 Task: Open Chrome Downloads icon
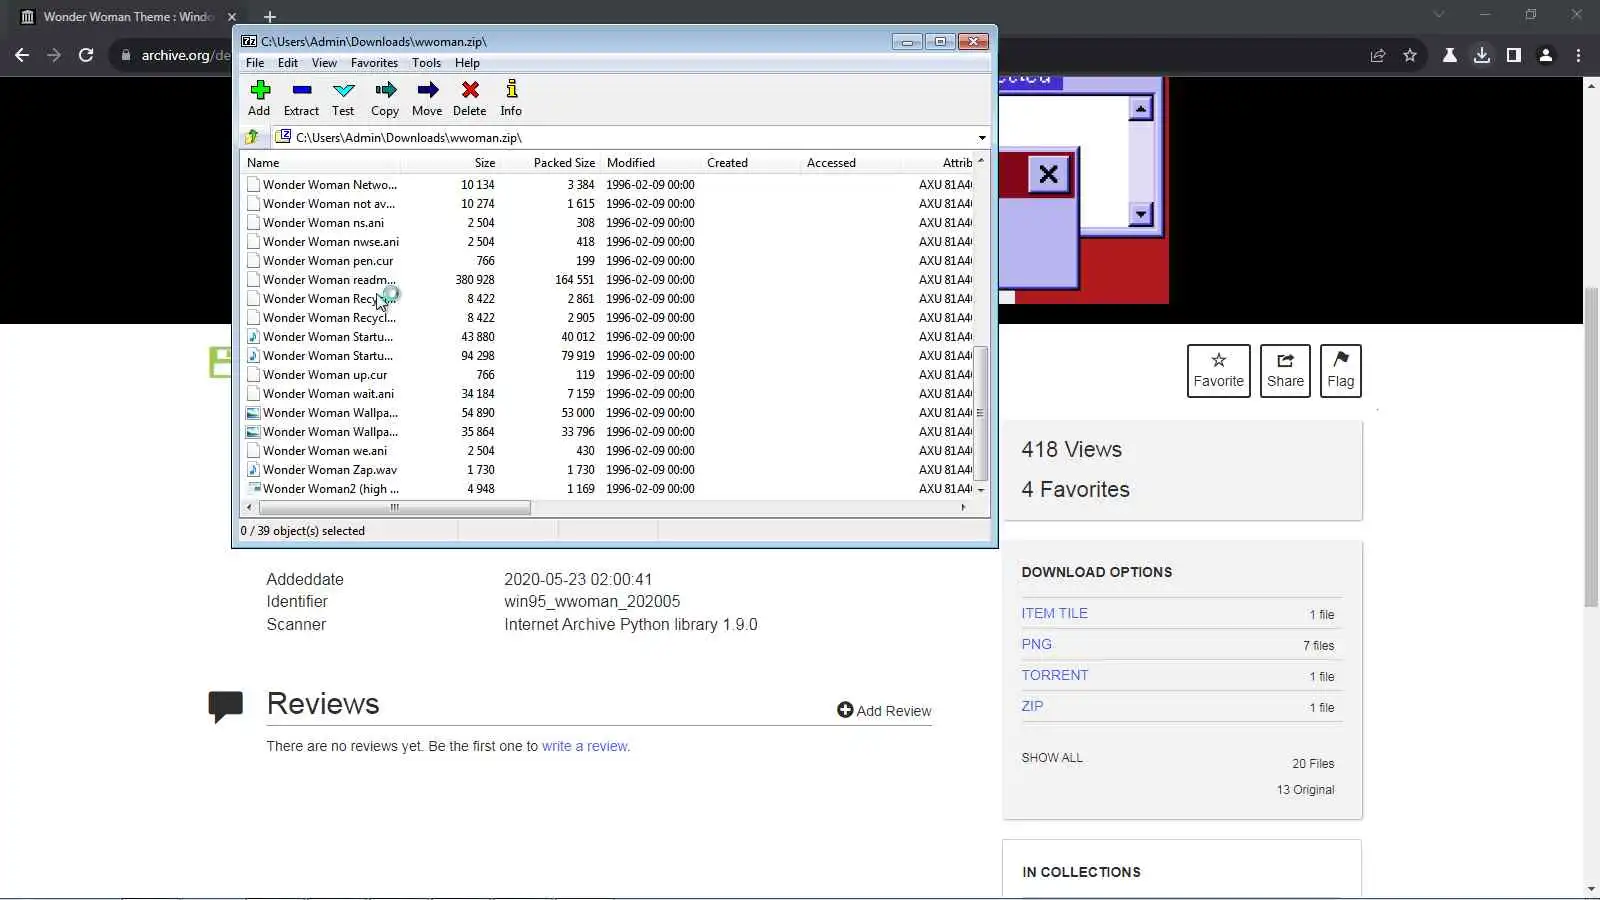[x=1482, y=55]
